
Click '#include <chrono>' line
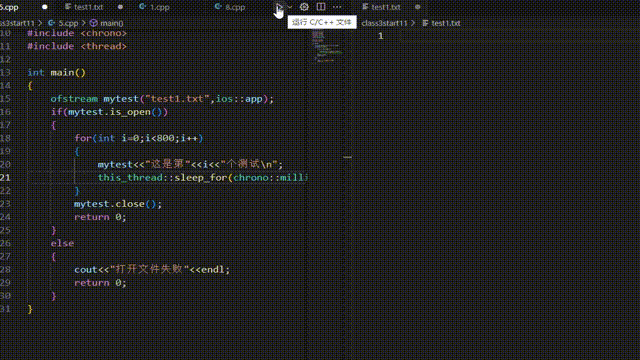pyautogui.click(x=77, y=33)
